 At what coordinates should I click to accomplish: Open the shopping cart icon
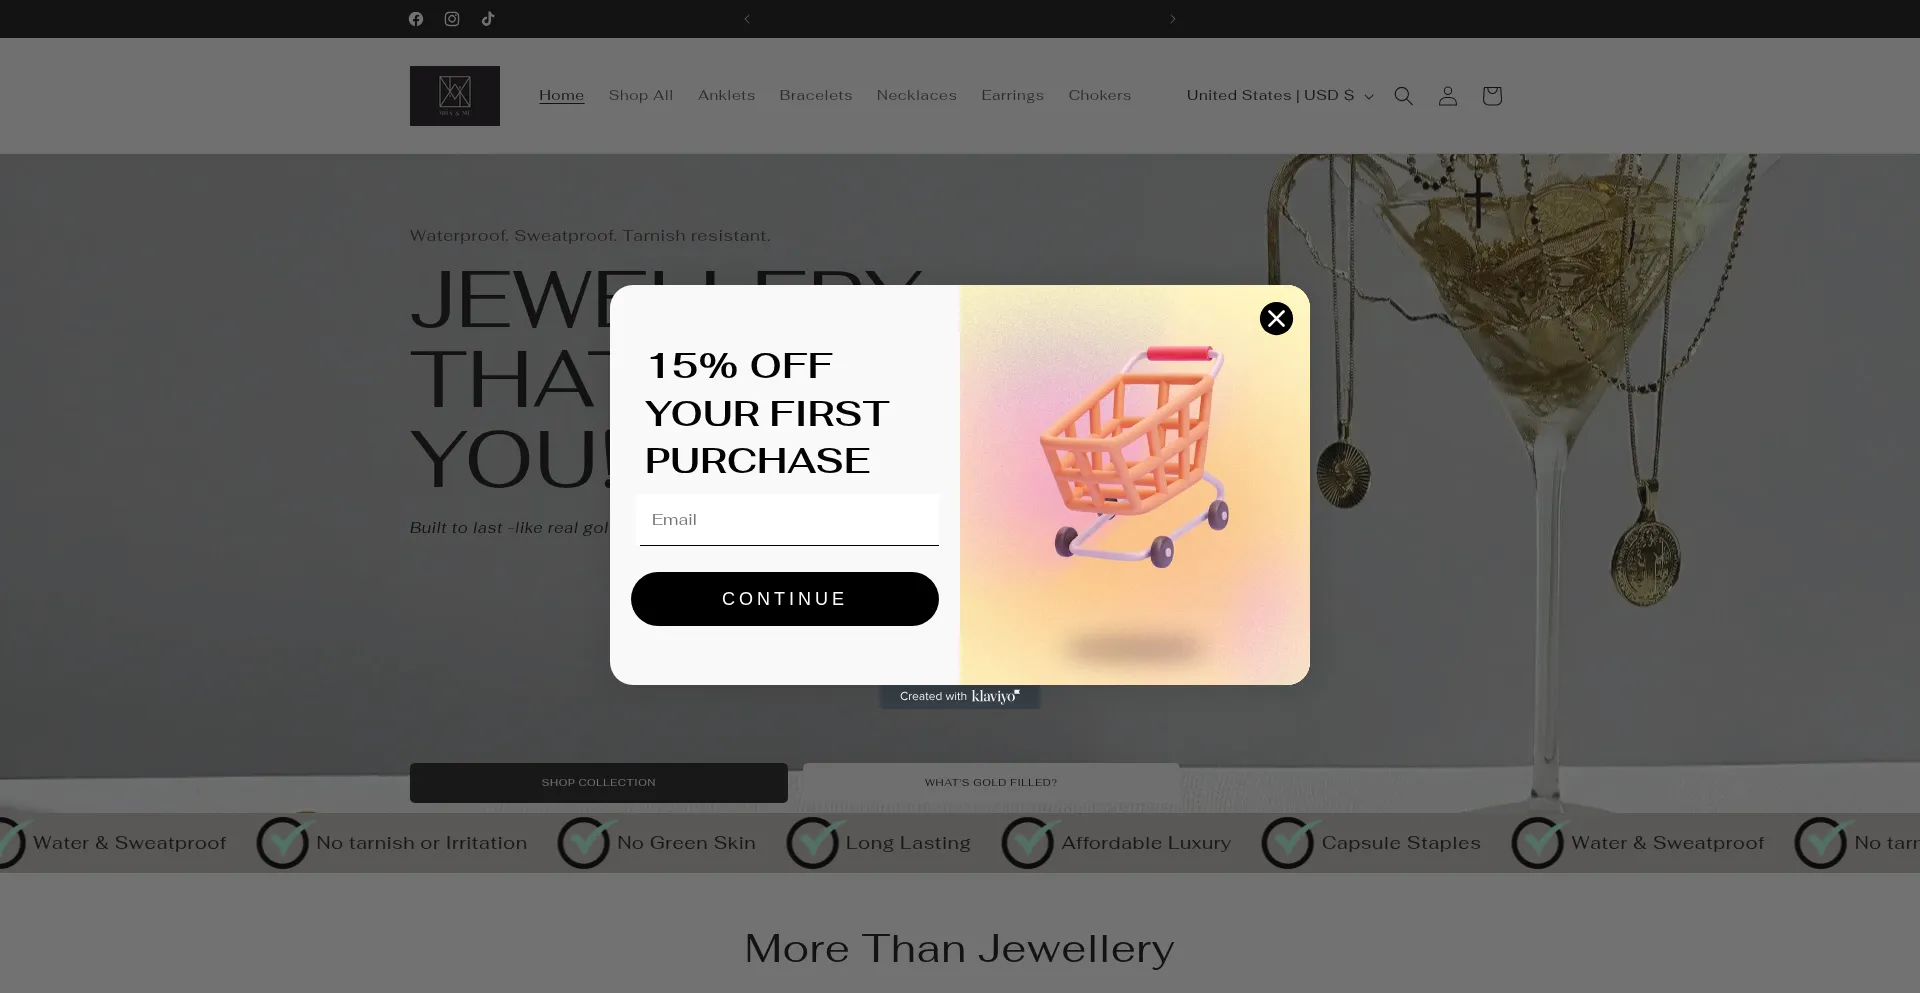(x=1492, y=96)
